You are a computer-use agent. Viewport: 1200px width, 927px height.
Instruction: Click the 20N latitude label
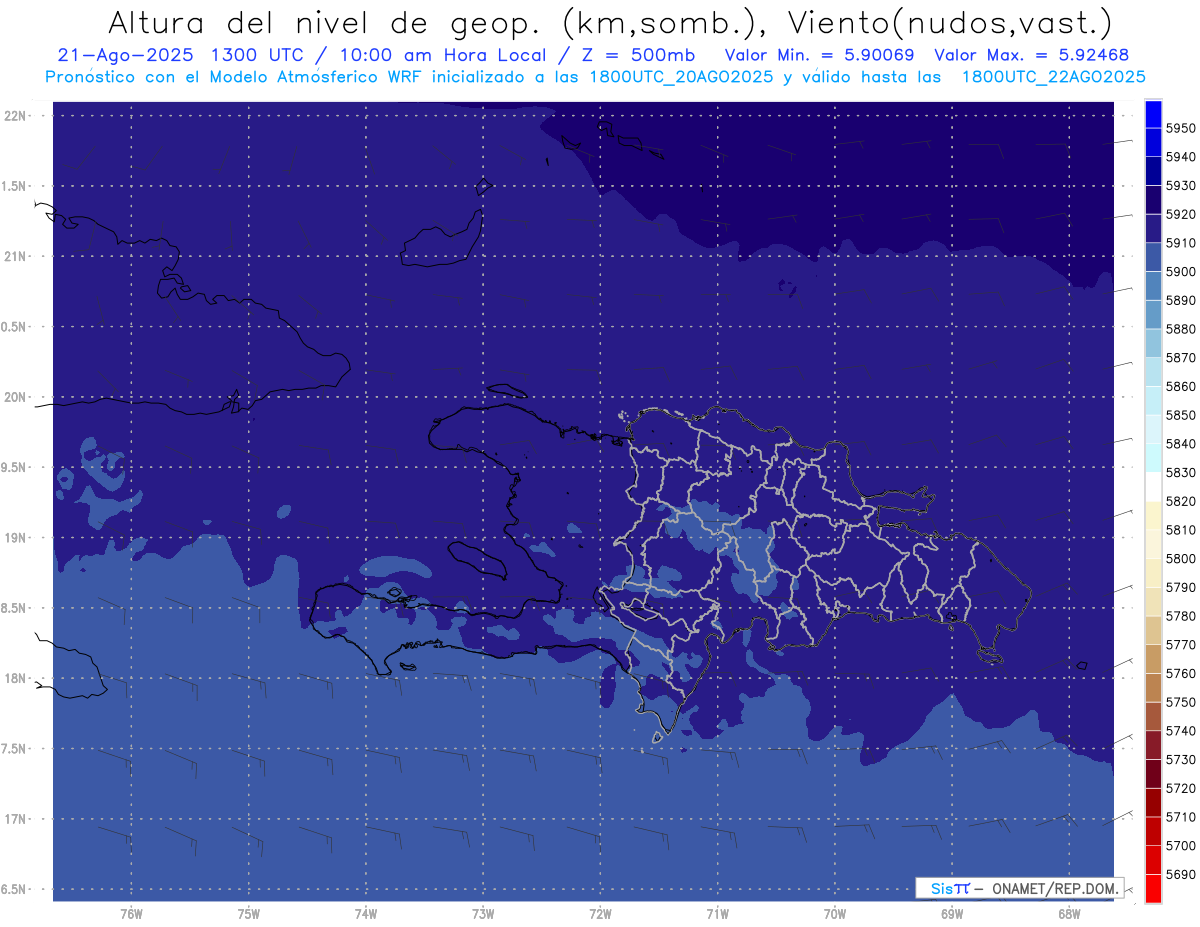[x=15, y=397]
